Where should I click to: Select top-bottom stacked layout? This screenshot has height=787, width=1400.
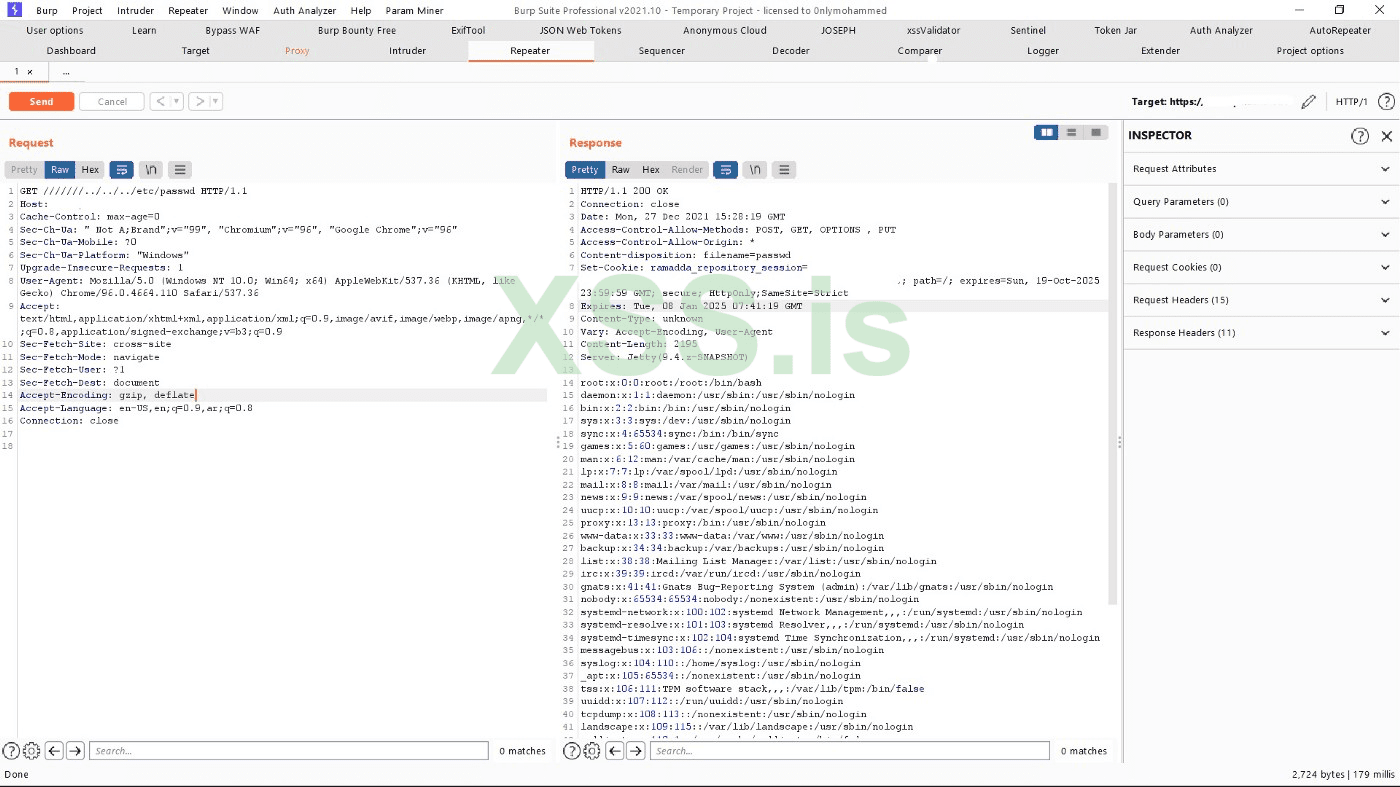(1071, 132)
